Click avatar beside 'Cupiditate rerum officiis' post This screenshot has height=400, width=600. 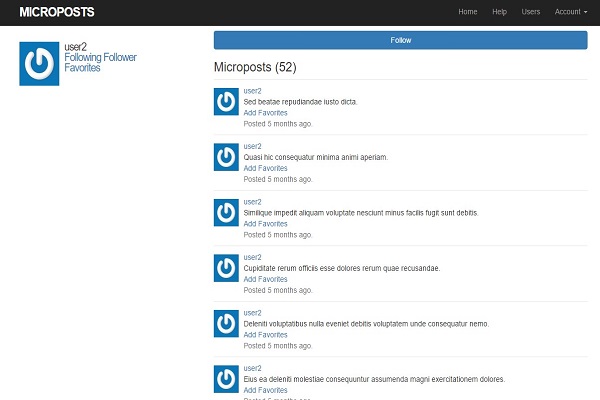pos(227,268)
